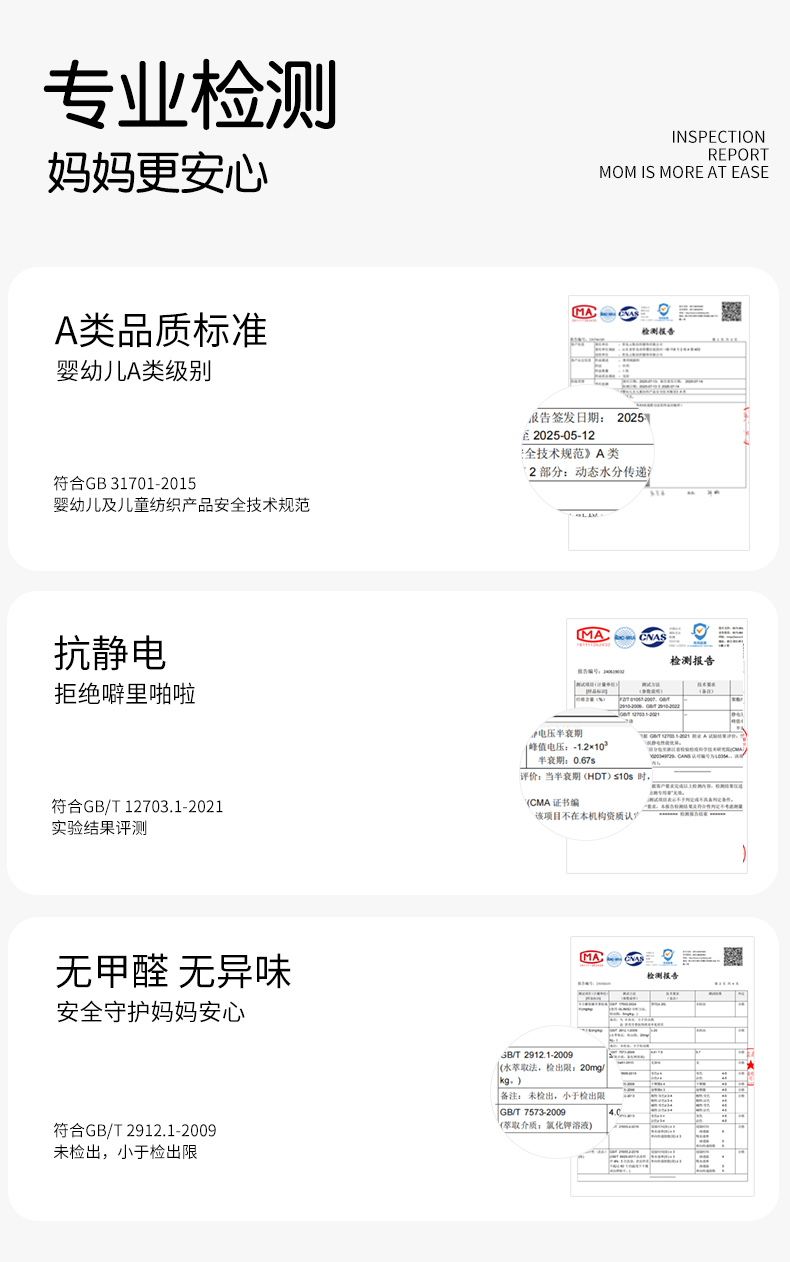Click the magnified circle showing 半衰期 0.67s

(588, 773)
